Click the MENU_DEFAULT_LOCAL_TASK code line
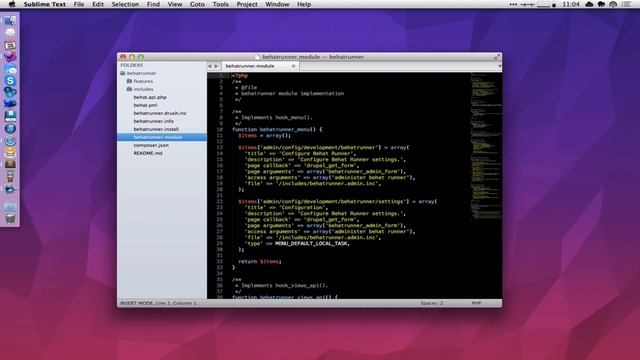This screenshot has width=640, height=360. (x=297, y=244)
